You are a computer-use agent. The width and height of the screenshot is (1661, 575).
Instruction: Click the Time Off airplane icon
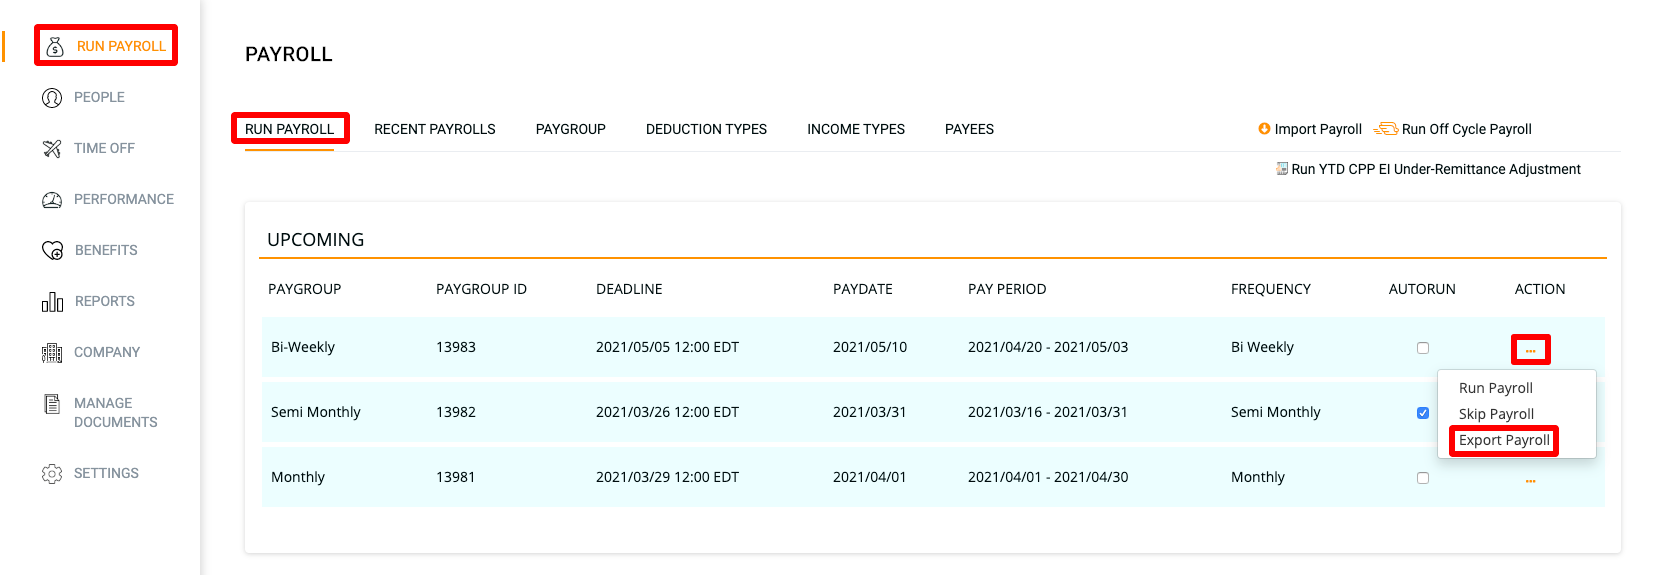pos(52,148)
